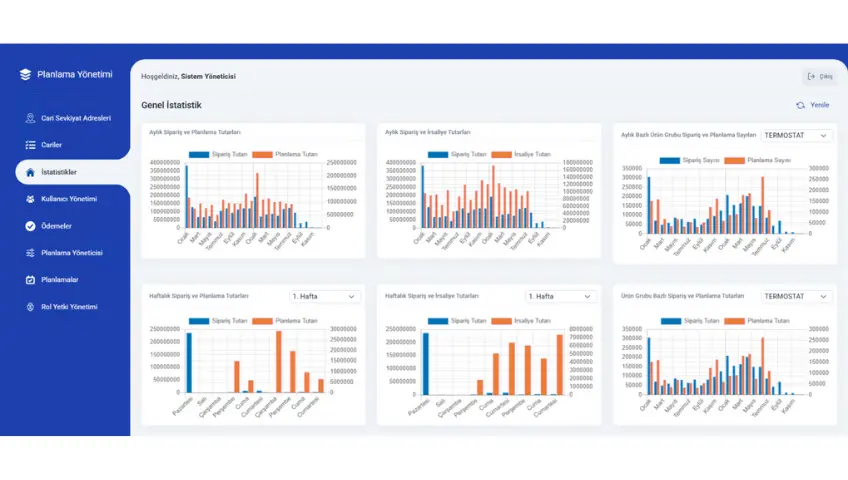Click the Planlama Yönetimi stack logo icon
Image resolution: width=848 pixels, height=480 pixels.
(26, 75)
